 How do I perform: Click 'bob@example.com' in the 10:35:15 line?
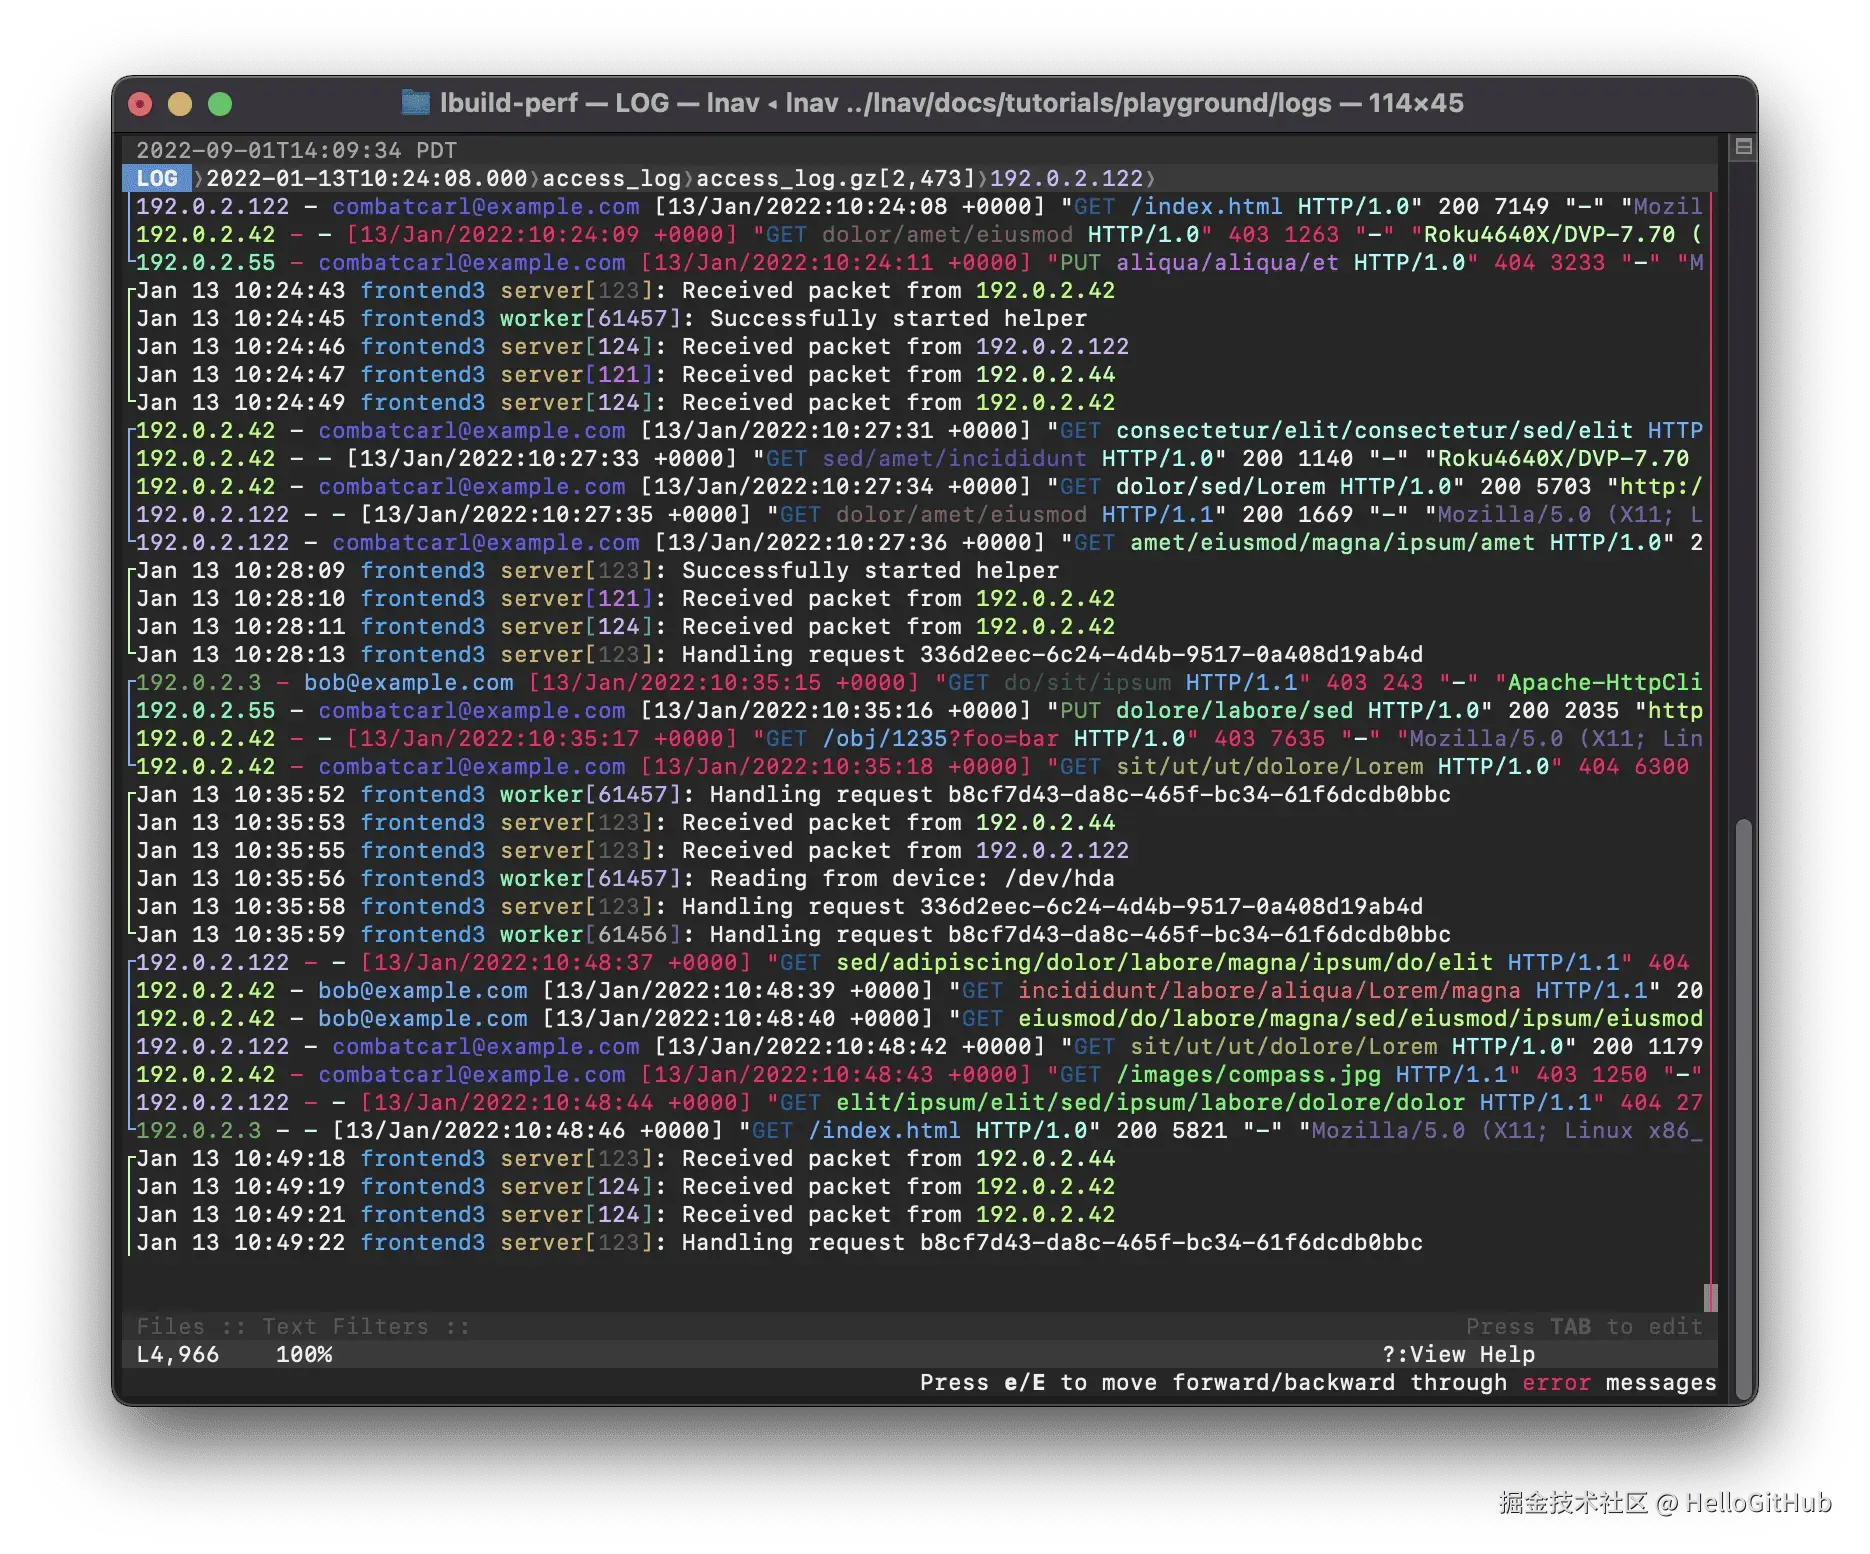click(x=409, y=683)
